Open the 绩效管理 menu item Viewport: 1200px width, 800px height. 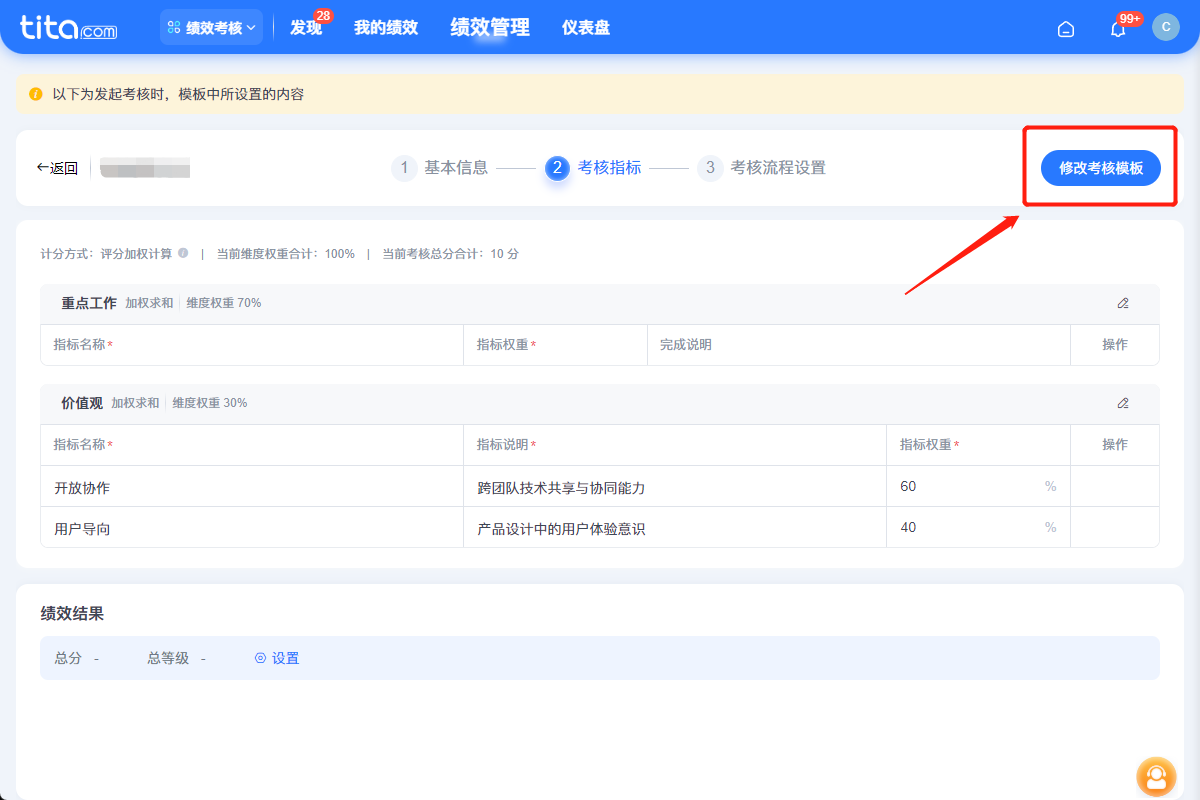click(x=489, y=27)
